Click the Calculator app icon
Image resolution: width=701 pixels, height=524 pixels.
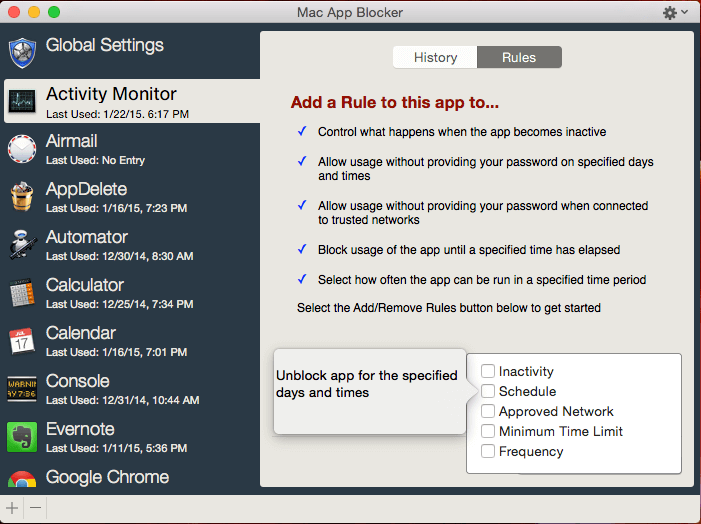(x=22, y=292)
